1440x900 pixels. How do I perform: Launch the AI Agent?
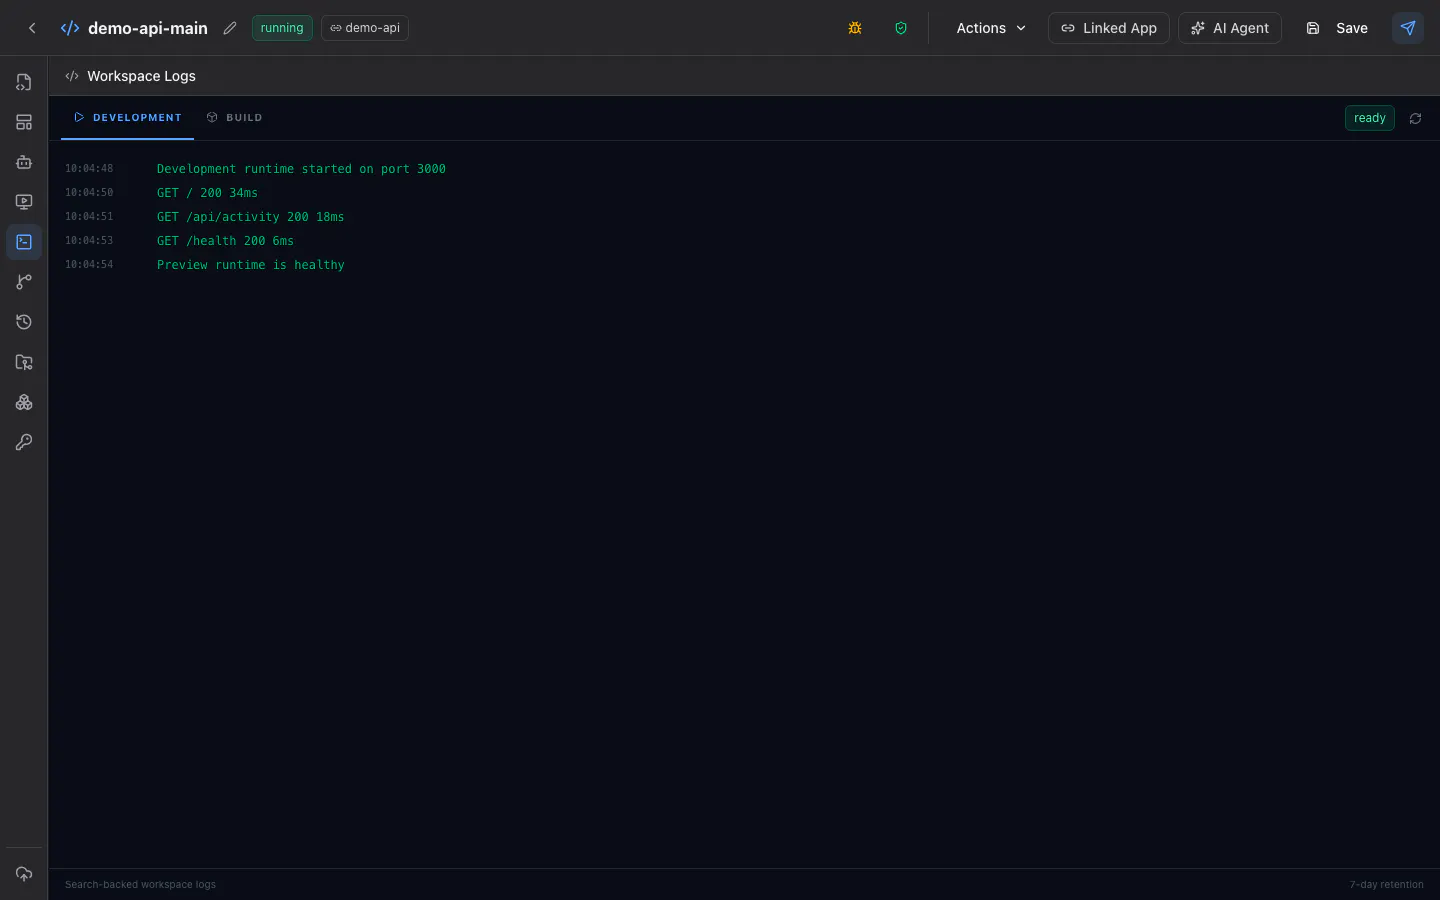point(1229,28)
